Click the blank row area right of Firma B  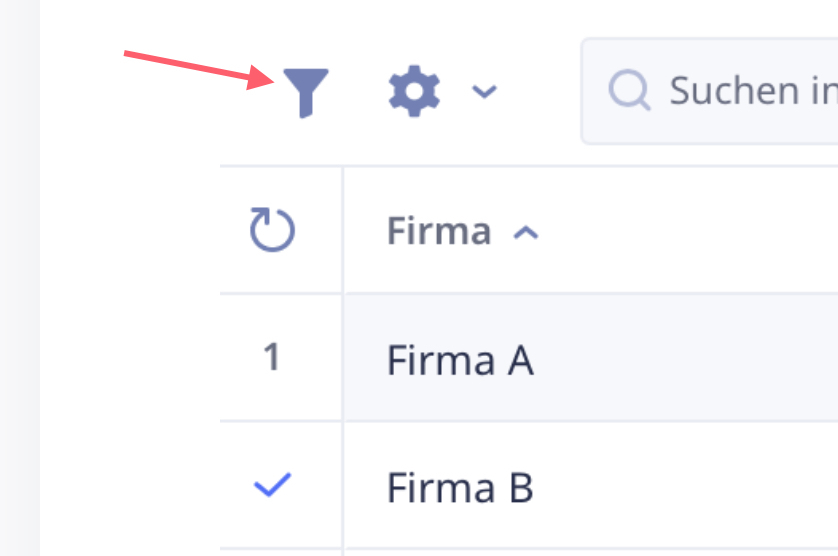(x=687, y=485)
